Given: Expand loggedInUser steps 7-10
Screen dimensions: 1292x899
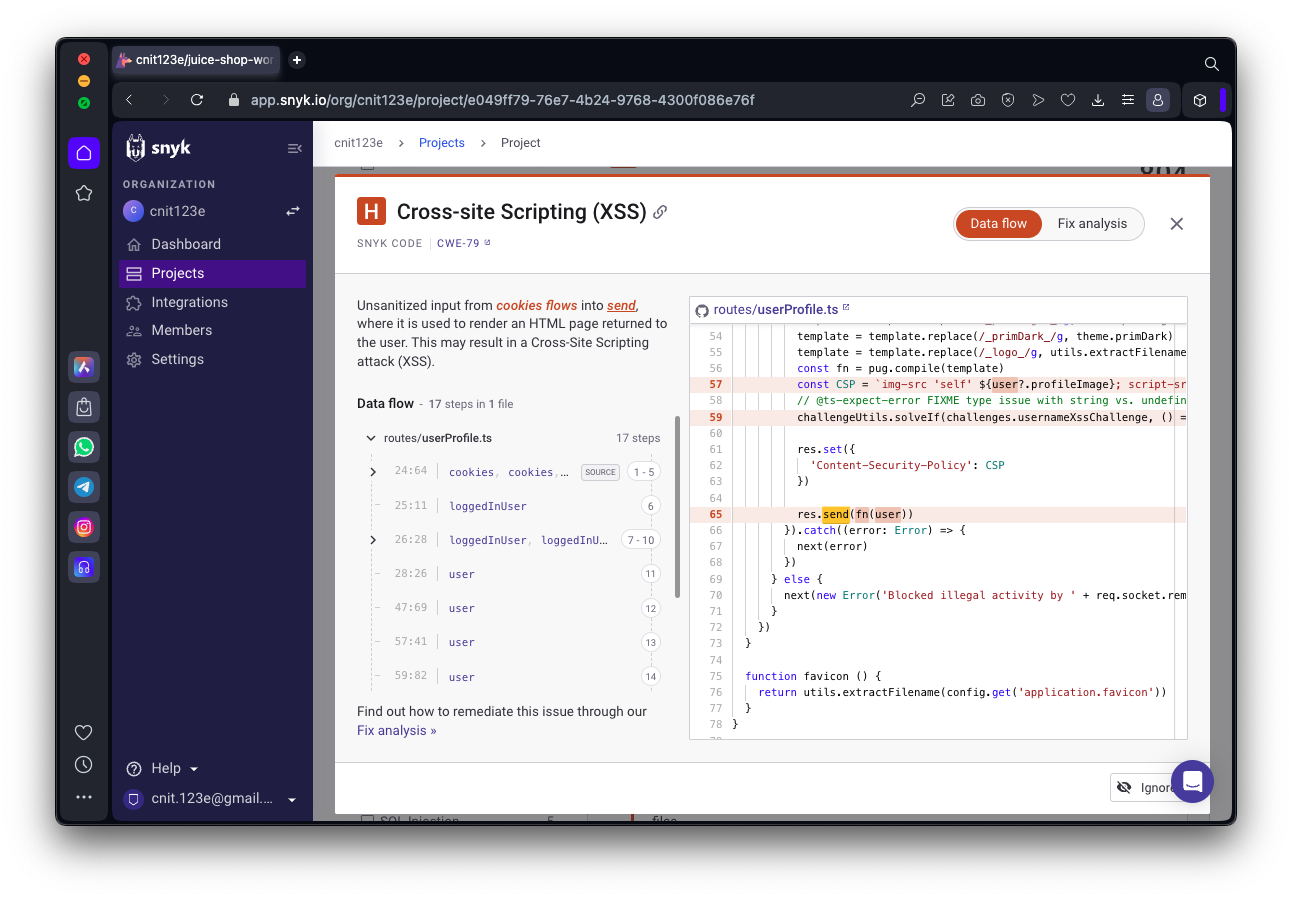Looking at the screenshot, I should (373, 540).
